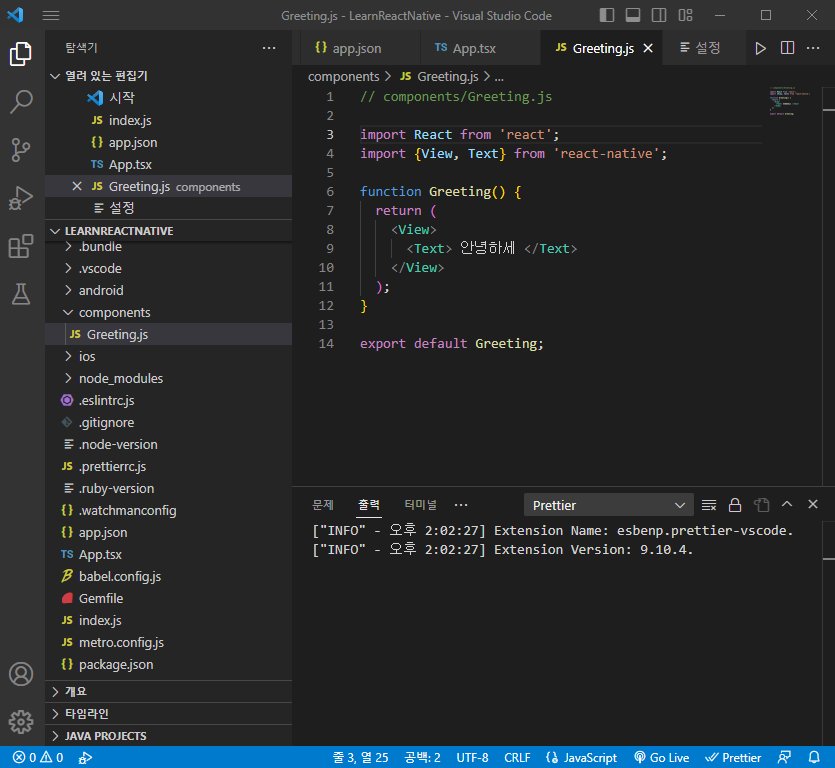Expand the android folder
The image size is (835, 768).
click(x=168, y=290)
